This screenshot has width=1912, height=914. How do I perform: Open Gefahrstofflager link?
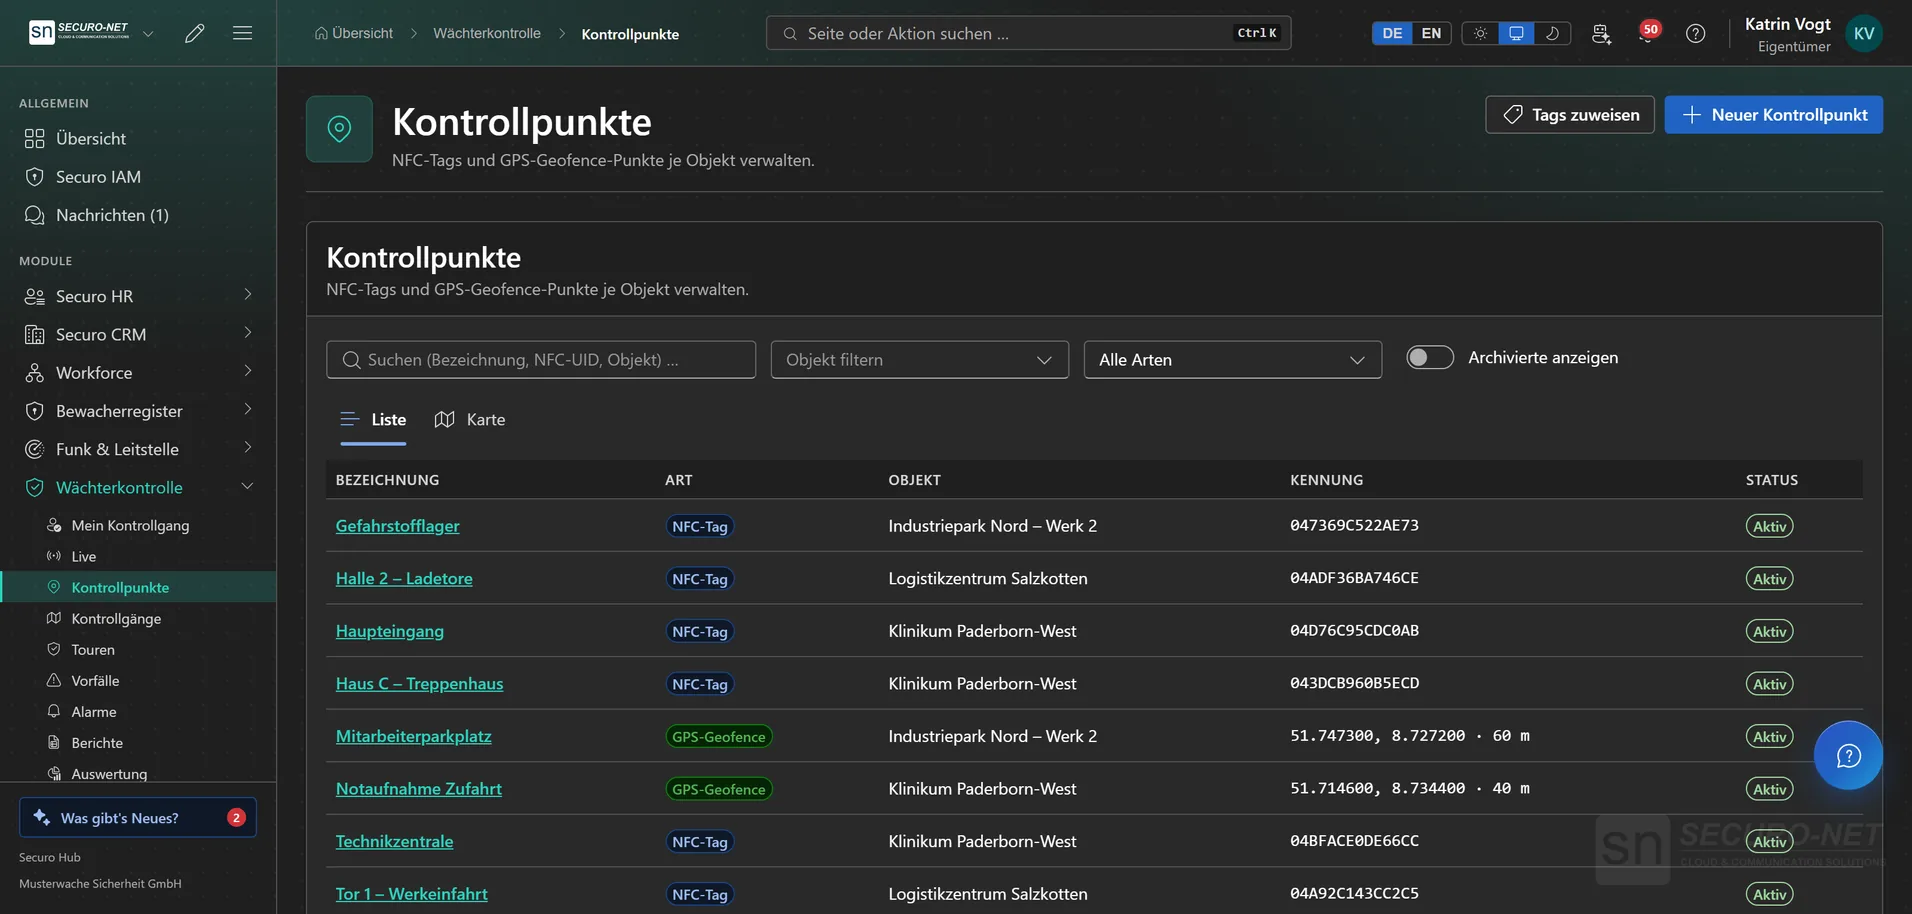pos(397,526)
